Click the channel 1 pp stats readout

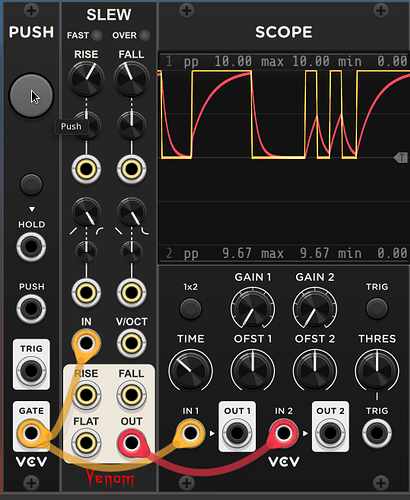[284, 61]
